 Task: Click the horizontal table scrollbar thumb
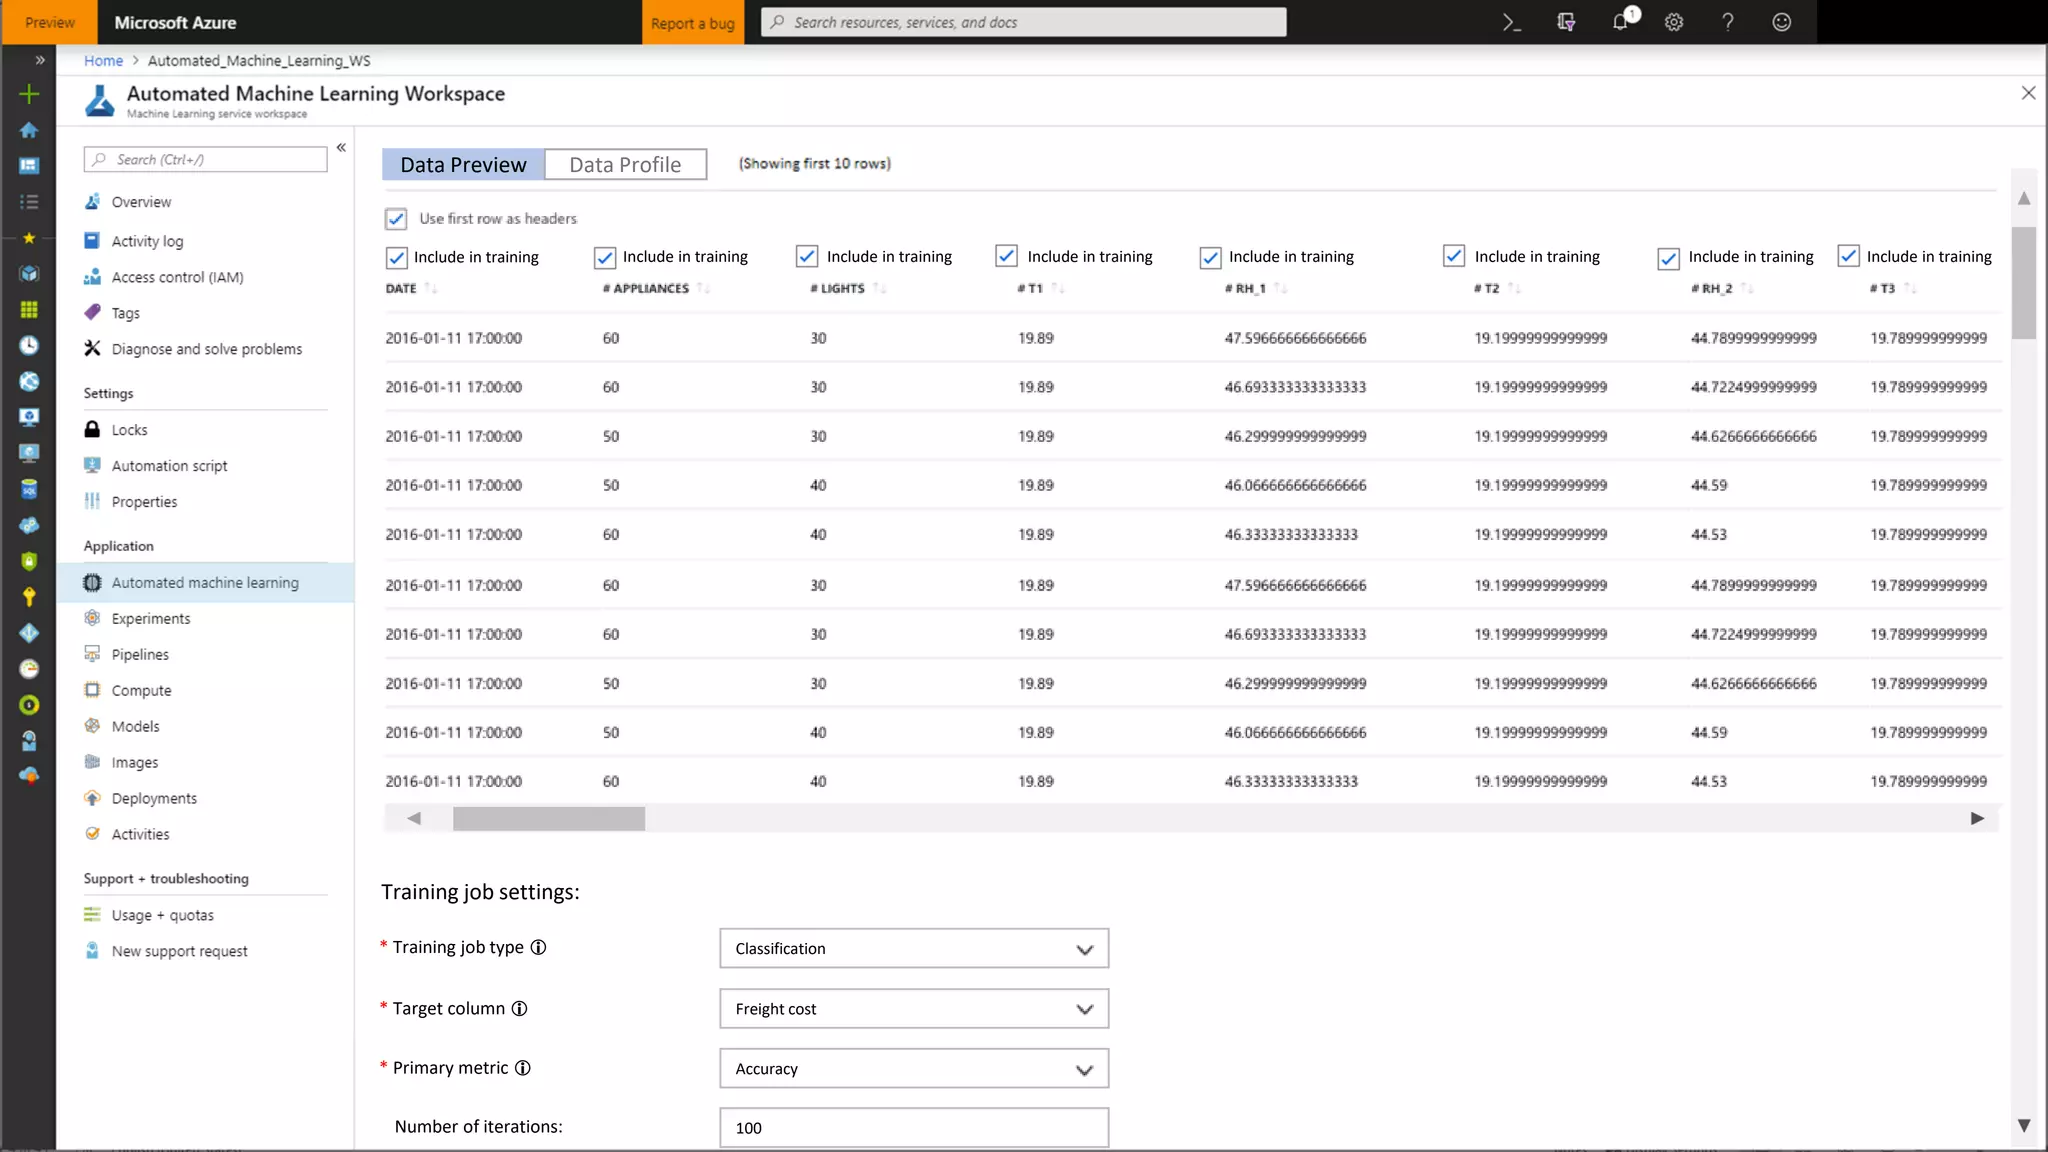pyautogui.click(x=549, y=818)
